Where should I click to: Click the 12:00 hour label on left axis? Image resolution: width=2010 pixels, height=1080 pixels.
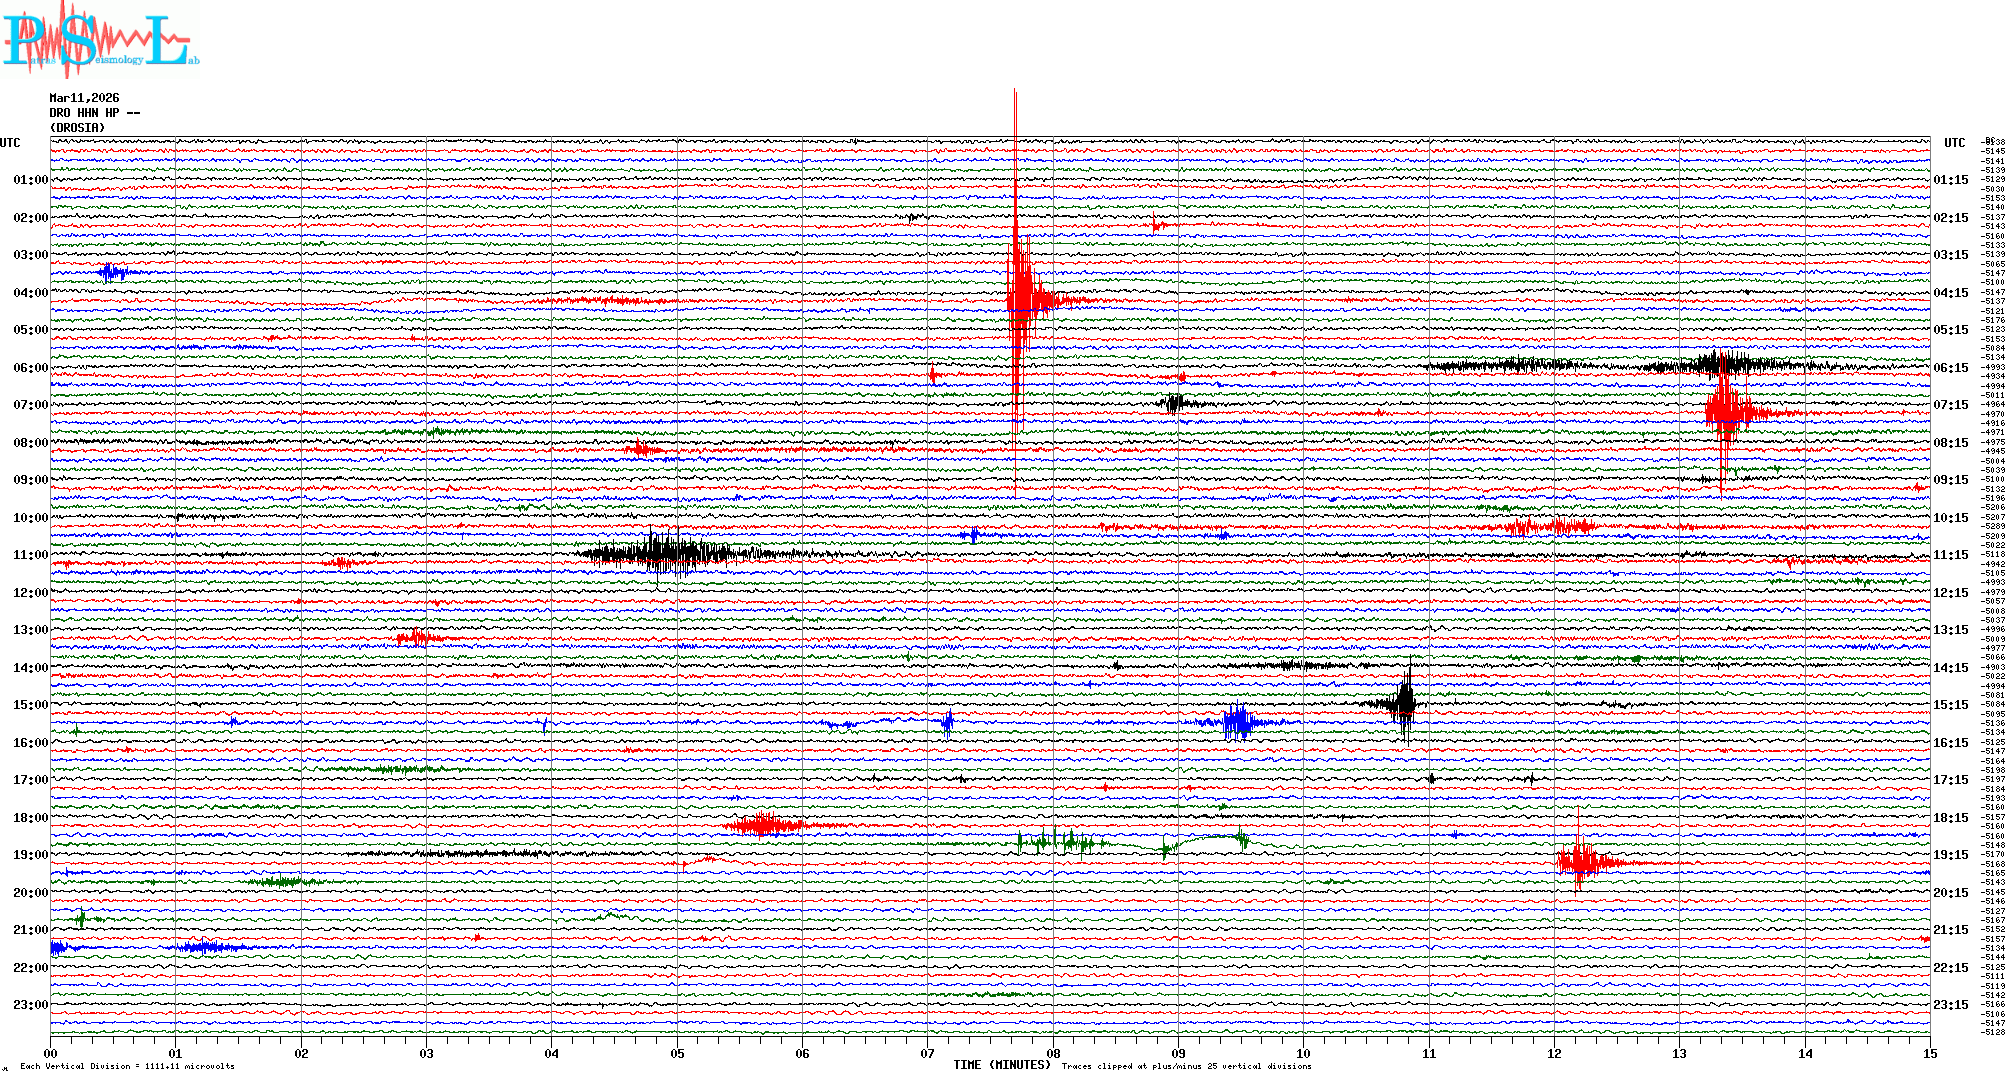pos(30,593)
